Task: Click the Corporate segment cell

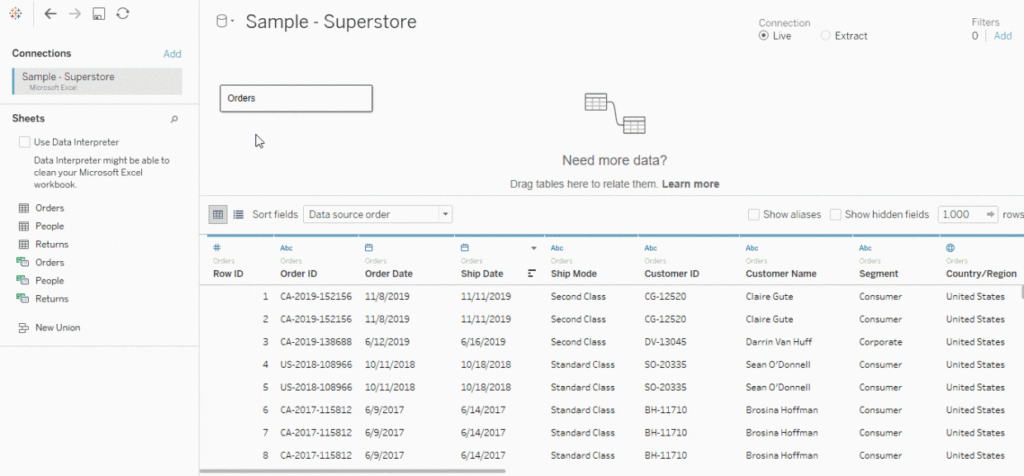Action: pos(880,342)
